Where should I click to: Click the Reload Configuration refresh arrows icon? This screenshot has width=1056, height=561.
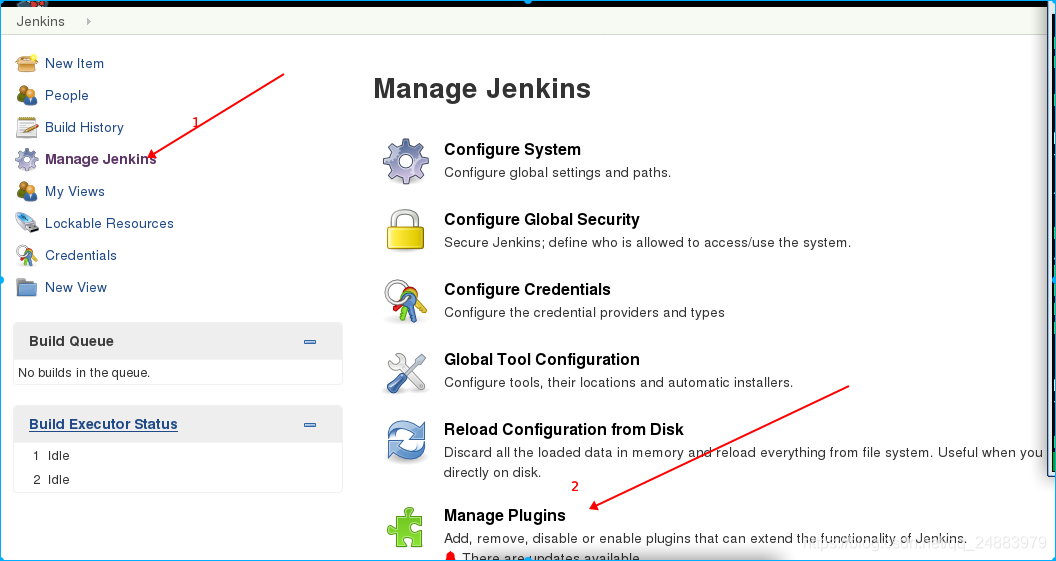(406, 441)
